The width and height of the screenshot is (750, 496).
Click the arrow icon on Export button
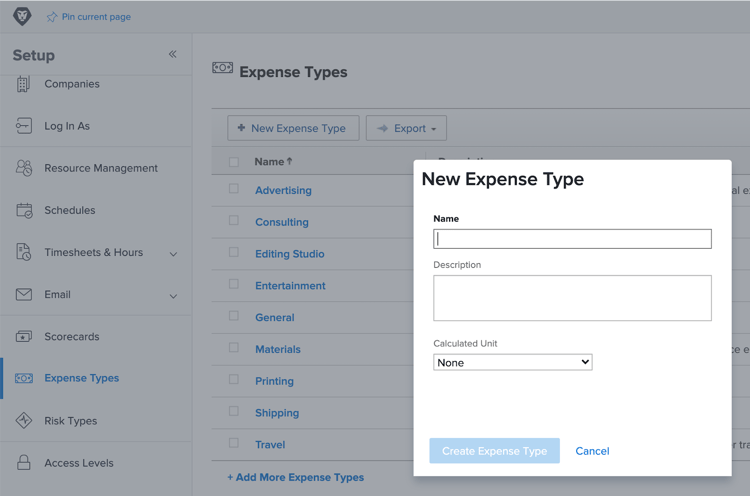pyautogui.click(x=382, y=128)
